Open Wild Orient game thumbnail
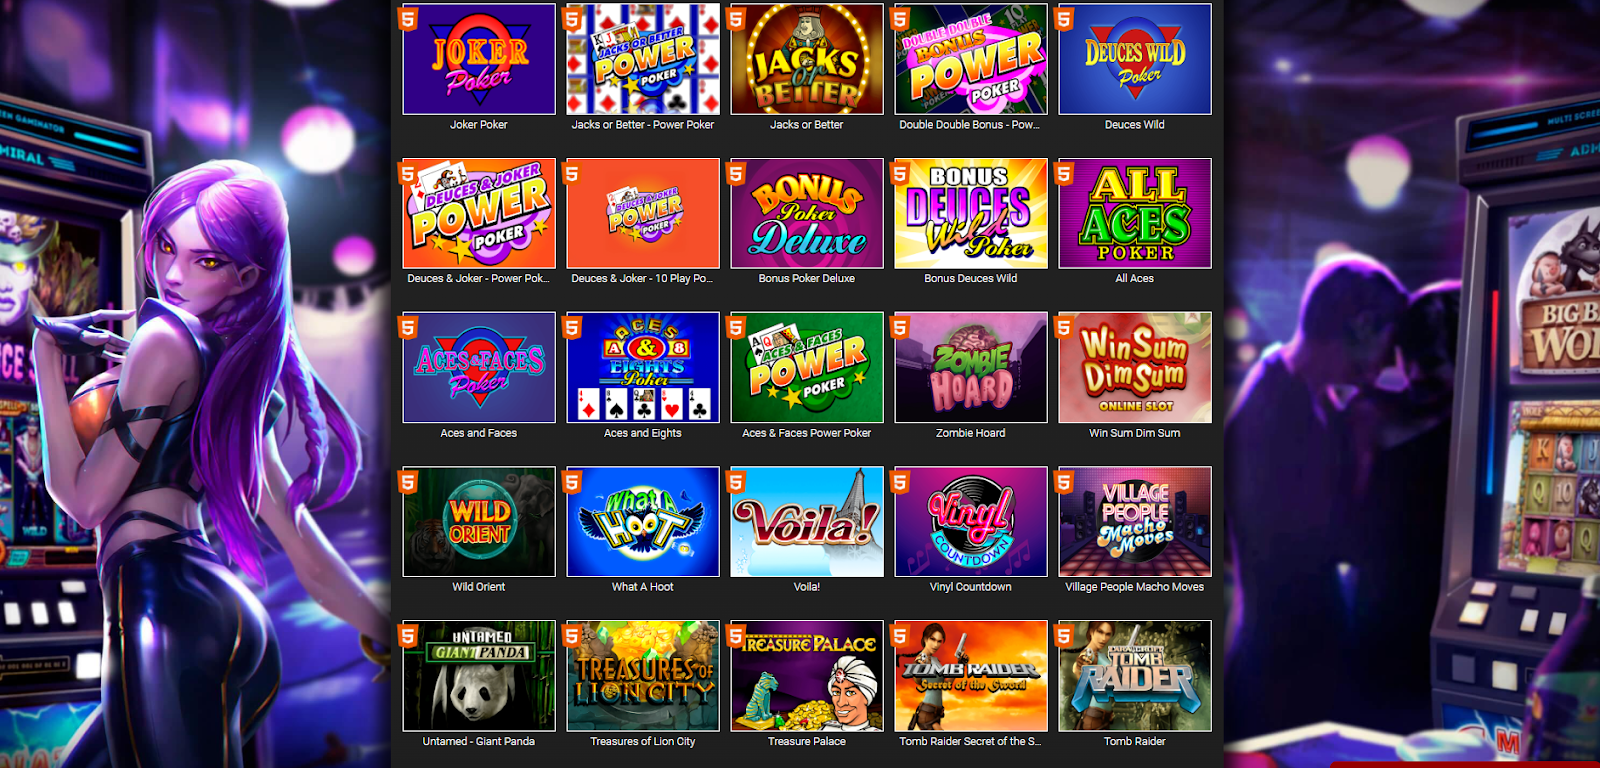This screenshot has width=1600, height=768. point(479,521)
